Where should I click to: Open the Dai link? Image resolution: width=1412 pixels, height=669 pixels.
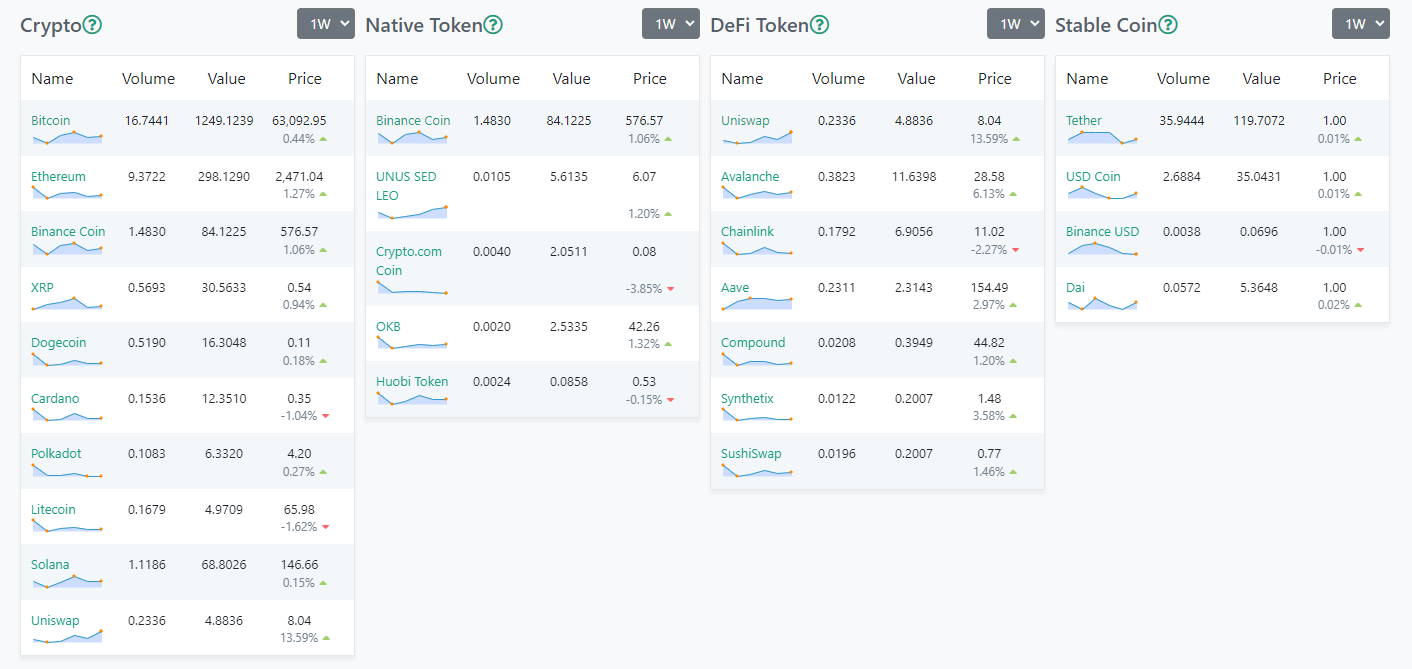(x=1076, y=287)
